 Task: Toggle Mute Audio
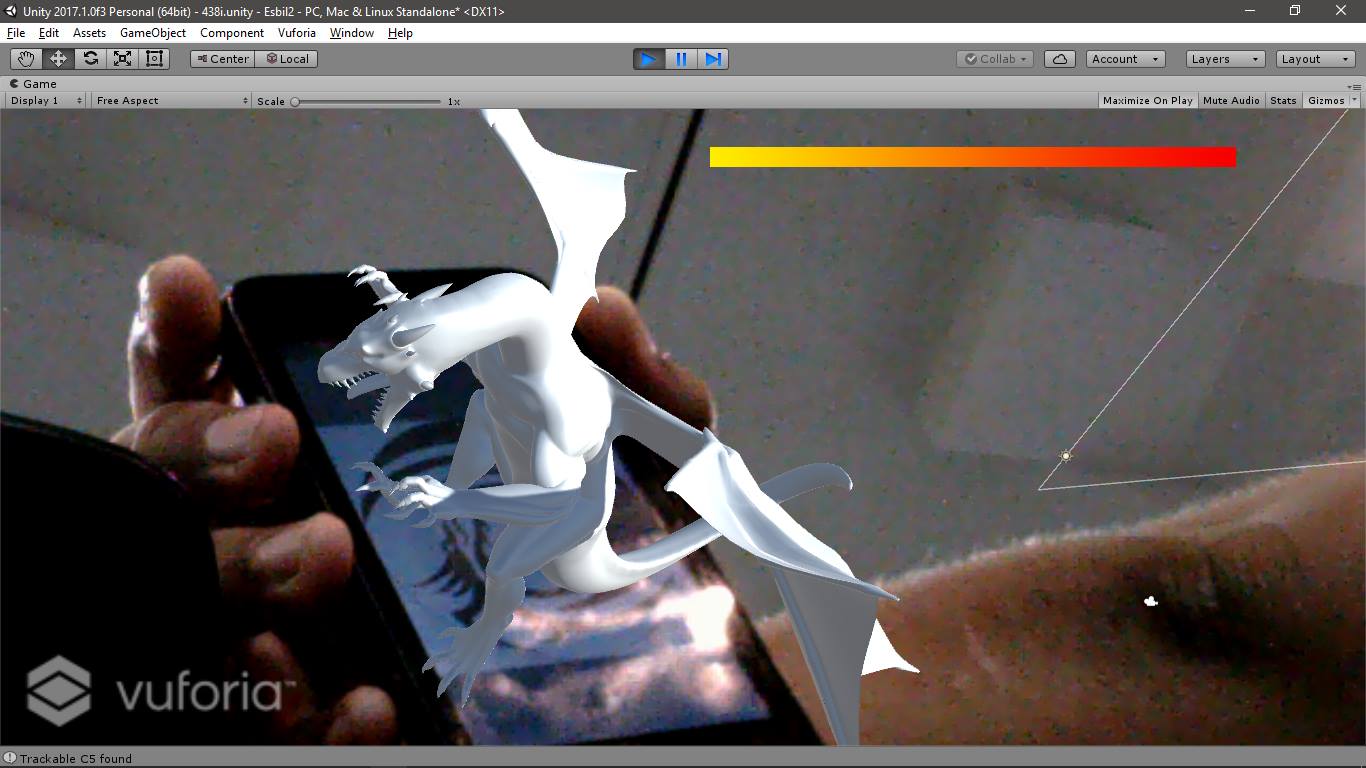click(1231, 100)
